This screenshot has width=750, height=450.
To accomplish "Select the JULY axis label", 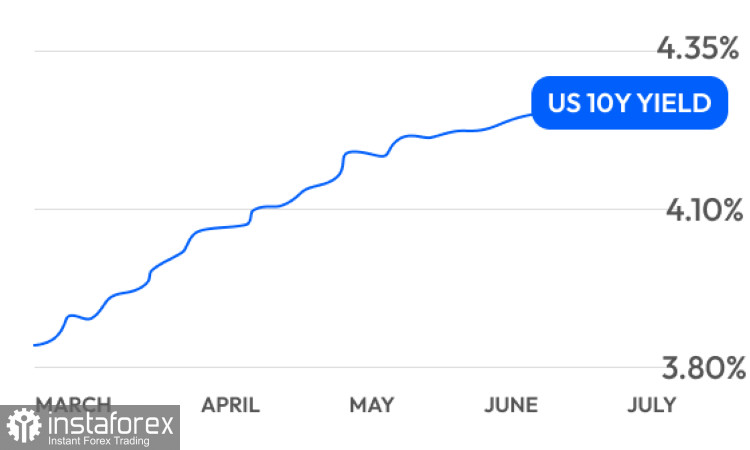I will 652,405.
